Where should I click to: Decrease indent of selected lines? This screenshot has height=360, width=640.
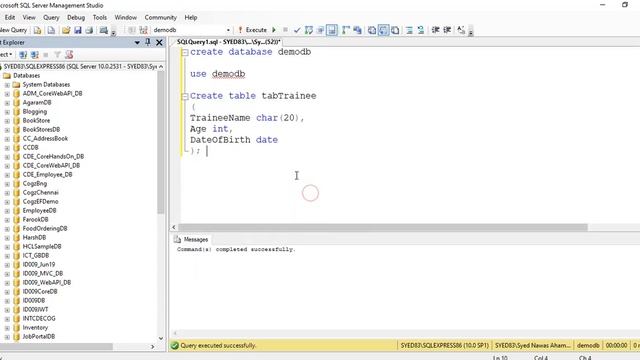tap(435, 30)
